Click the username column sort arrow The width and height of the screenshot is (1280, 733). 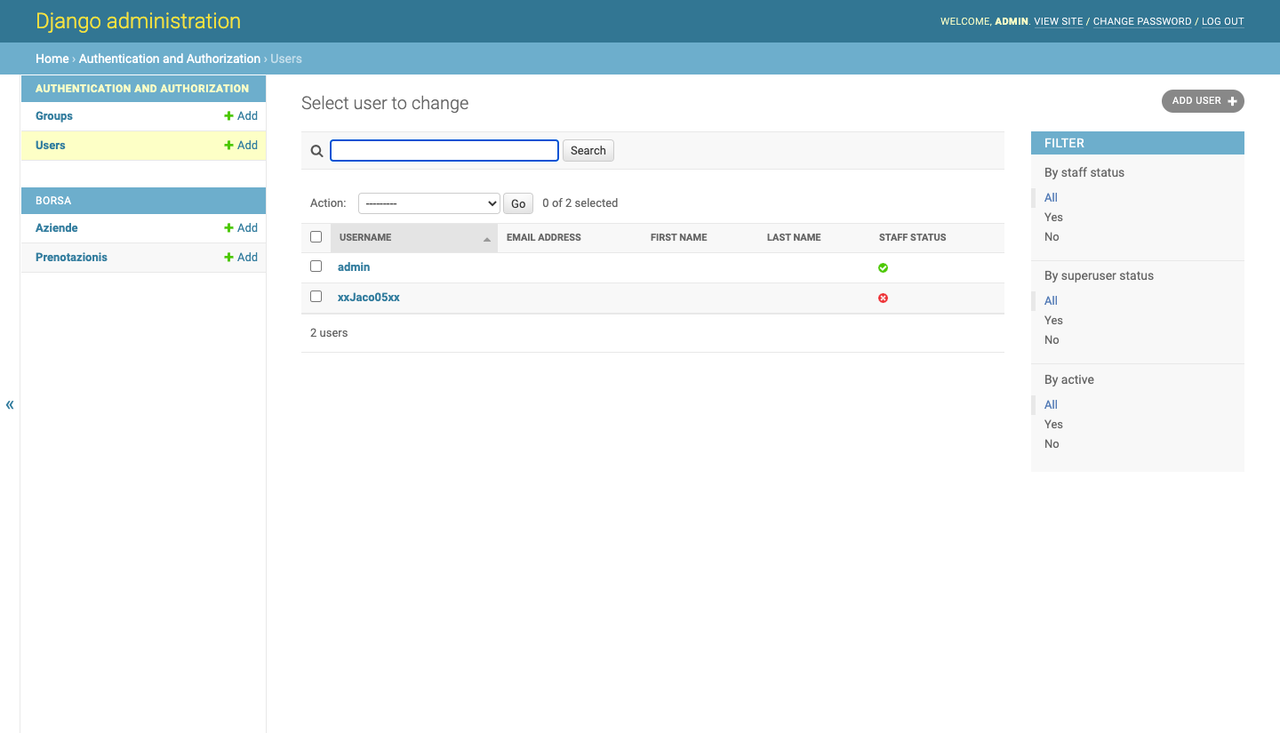click(x=487, y=239)
